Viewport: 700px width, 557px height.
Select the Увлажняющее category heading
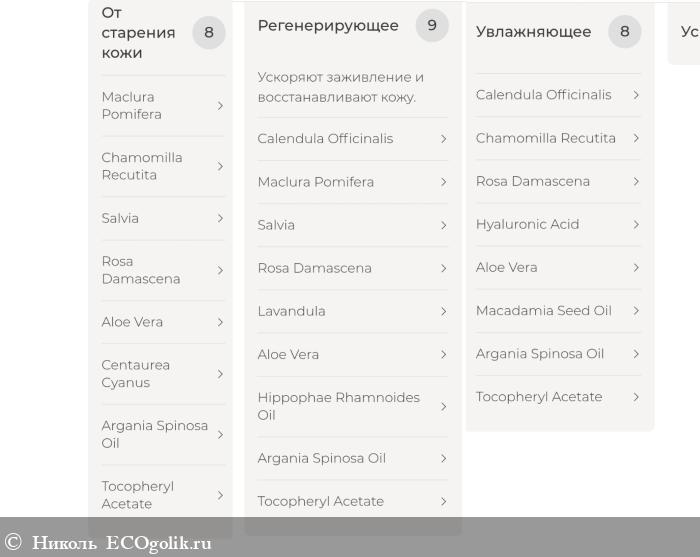point(533,32)
